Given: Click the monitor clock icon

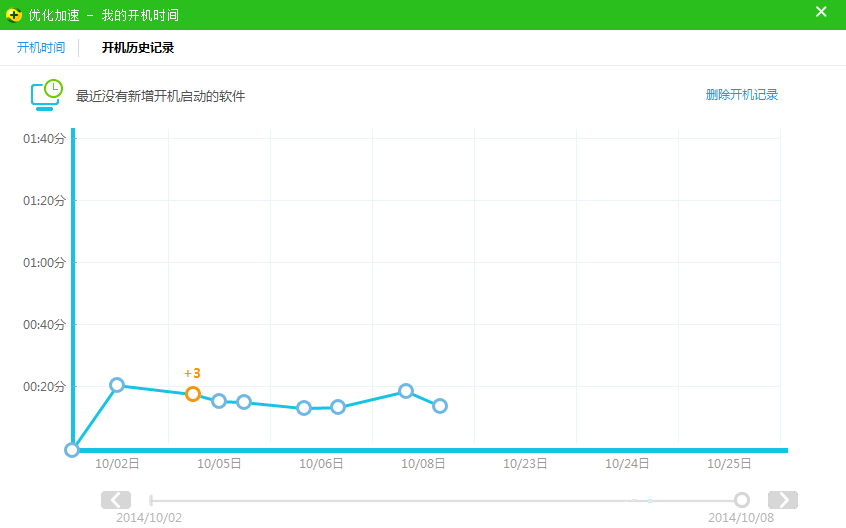Looking at the screenshot, I should 47,94.
